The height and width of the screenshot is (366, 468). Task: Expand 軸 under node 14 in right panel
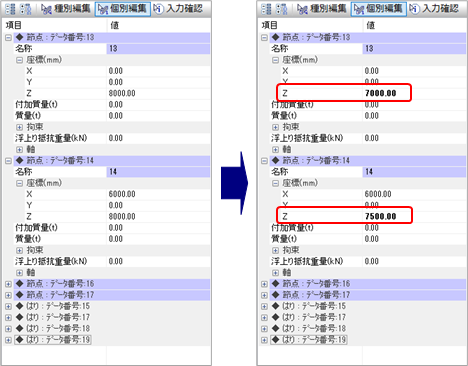[275, 273]
